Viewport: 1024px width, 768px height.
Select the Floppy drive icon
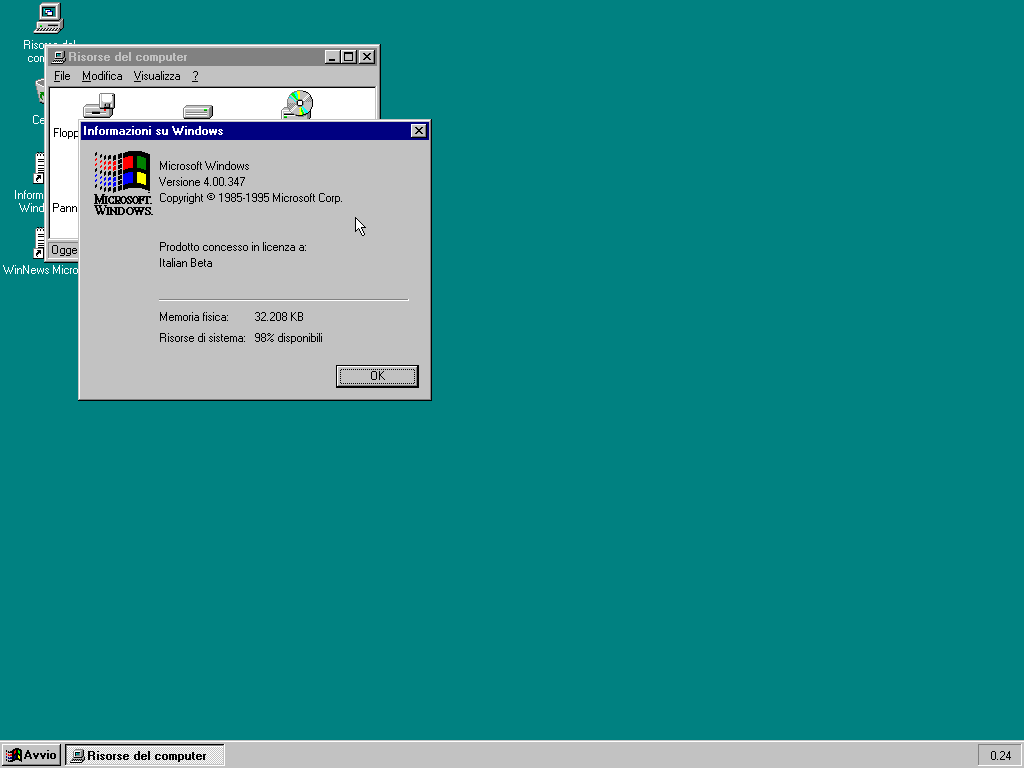pos(98,105)
